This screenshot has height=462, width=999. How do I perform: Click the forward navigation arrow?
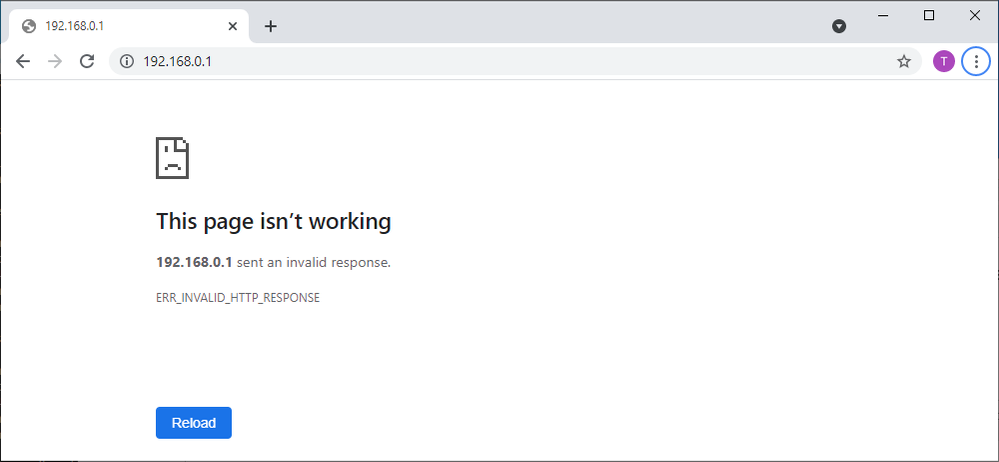click(55, 61)
